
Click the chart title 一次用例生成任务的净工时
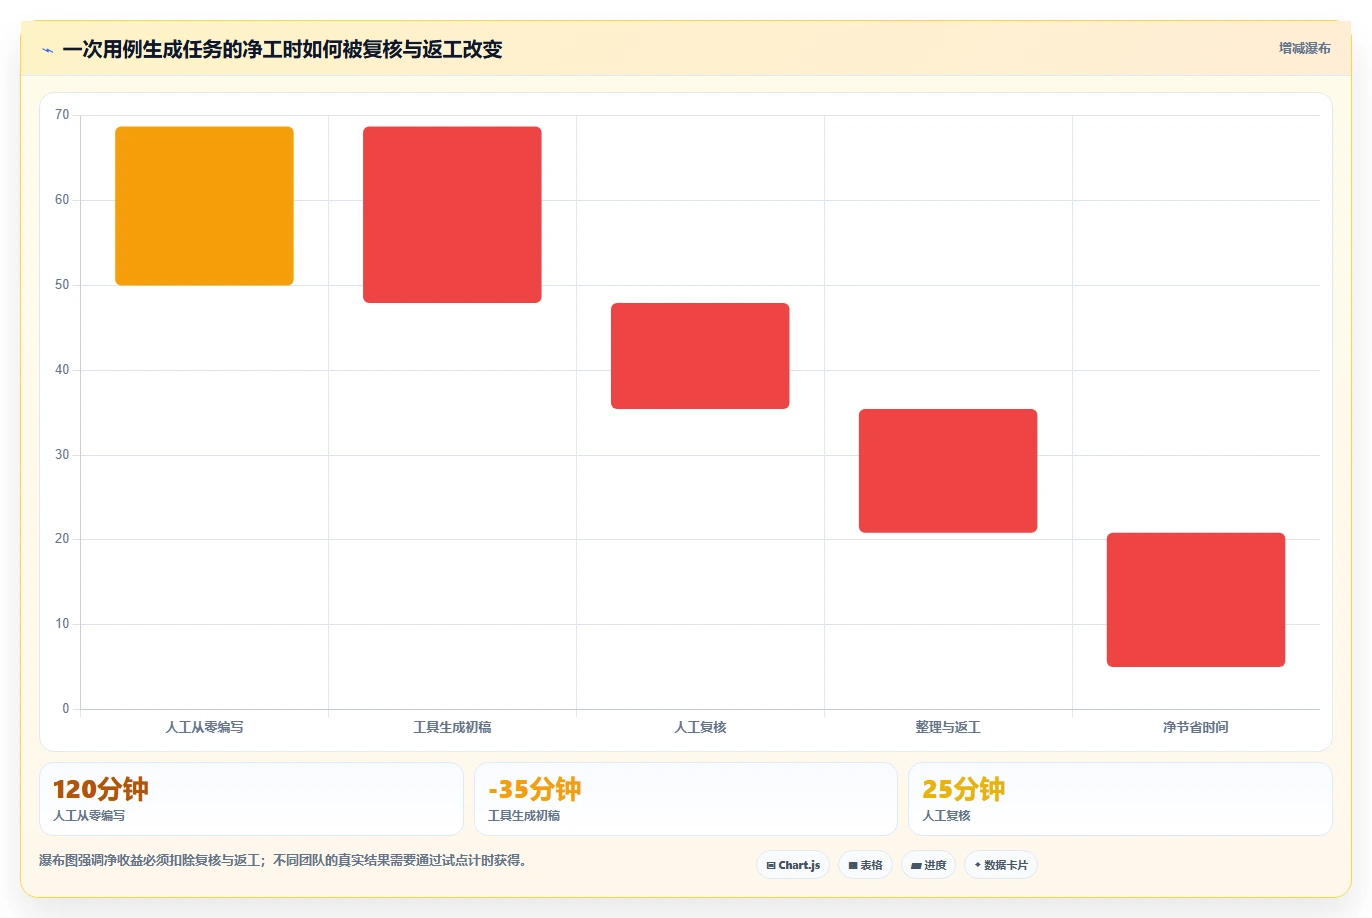[282, 49]
